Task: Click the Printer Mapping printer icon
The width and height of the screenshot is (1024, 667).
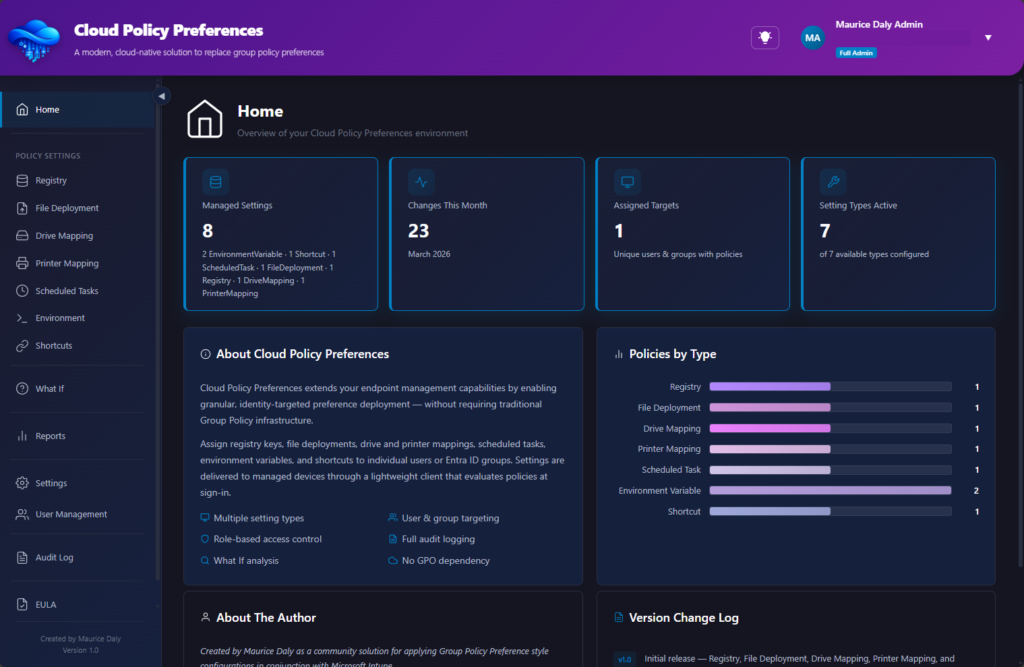Action: [x=22, y=264]
